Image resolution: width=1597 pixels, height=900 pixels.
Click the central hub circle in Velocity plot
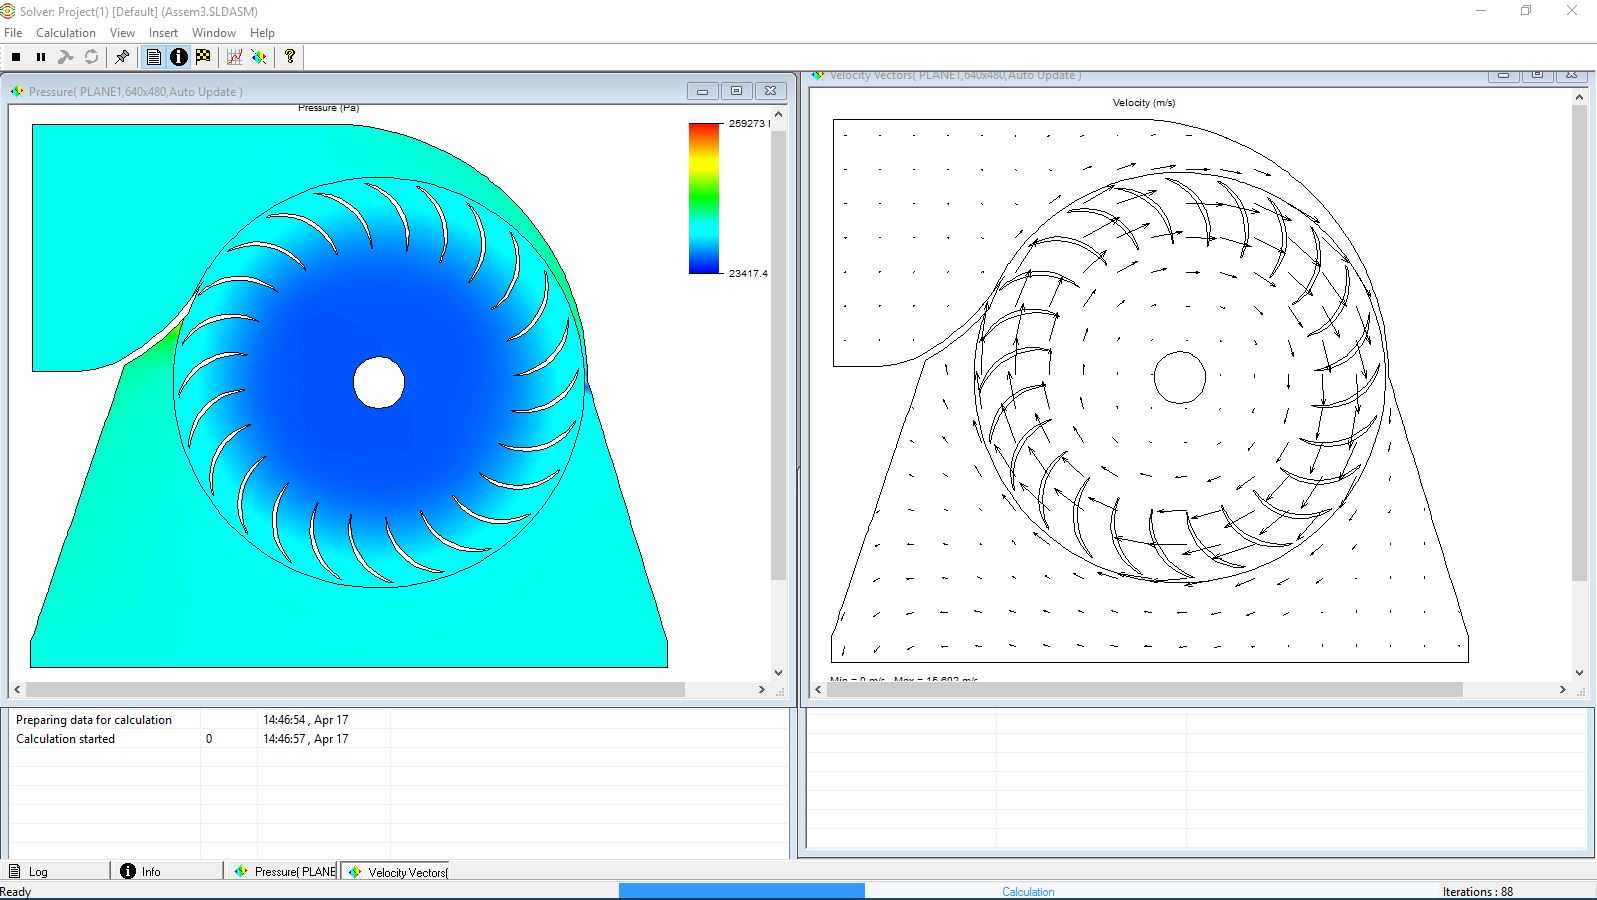[x=1180, y=377]
